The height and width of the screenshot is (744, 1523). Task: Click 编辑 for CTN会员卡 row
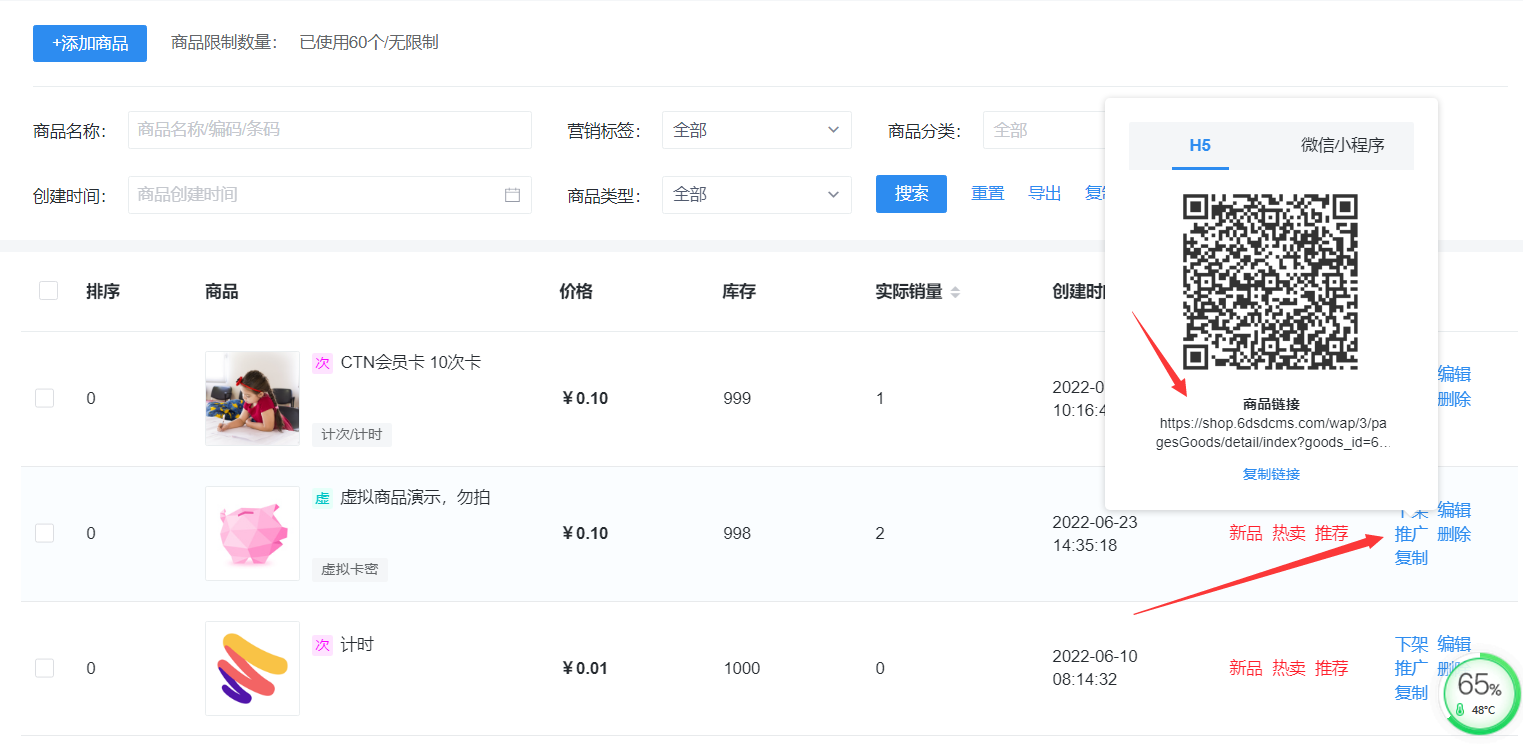tap(1454, 374)
